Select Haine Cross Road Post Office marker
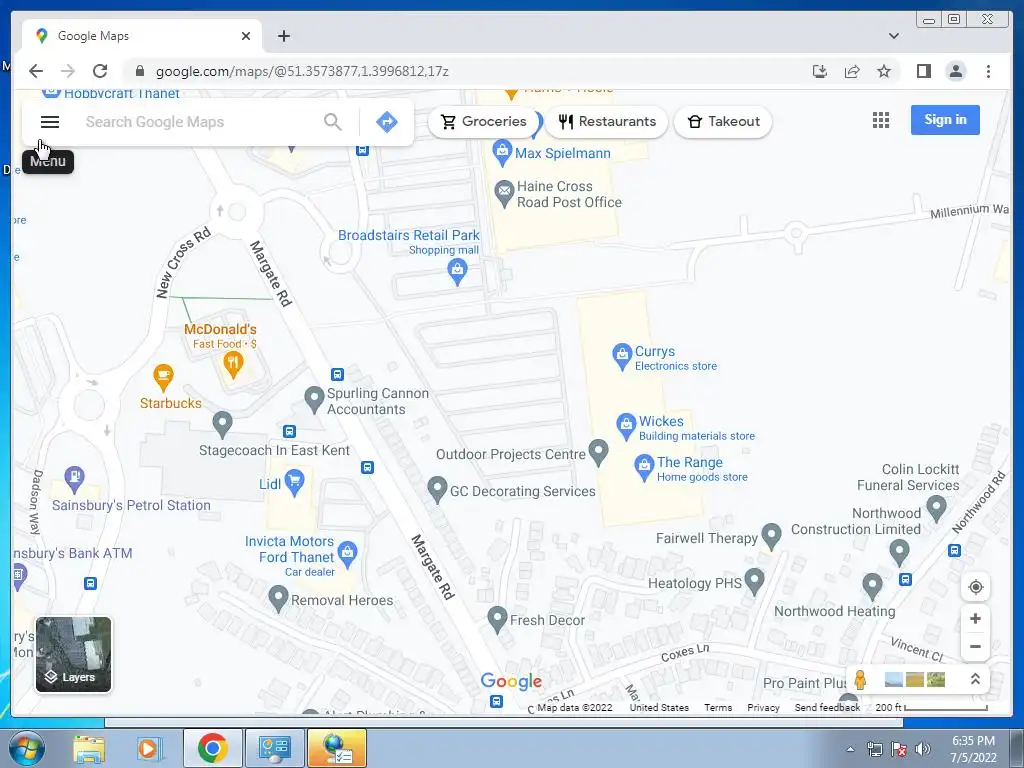Image resolution: width=1024 pixels, height=768 pixels. click(504, 194)
